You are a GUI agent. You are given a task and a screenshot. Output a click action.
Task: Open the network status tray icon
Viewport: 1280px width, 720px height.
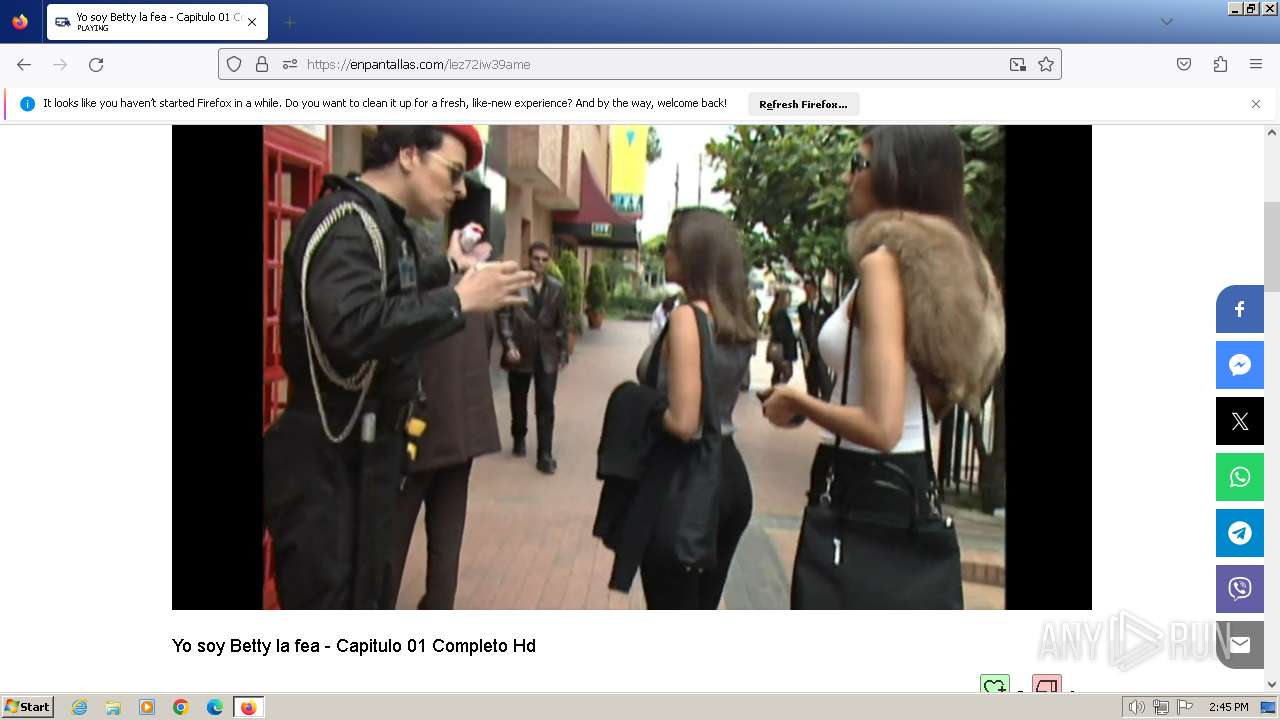pos(1161,707)
